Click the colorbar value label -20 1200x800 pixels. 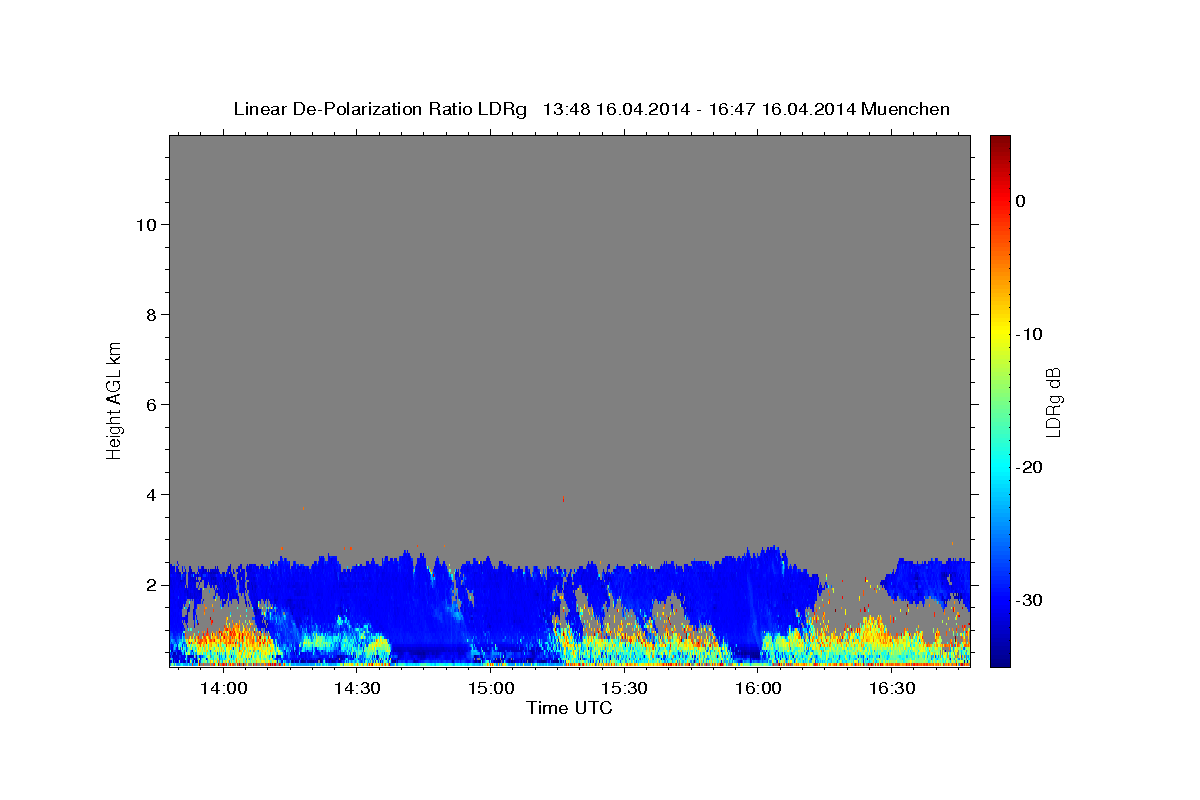(1028, 467)
